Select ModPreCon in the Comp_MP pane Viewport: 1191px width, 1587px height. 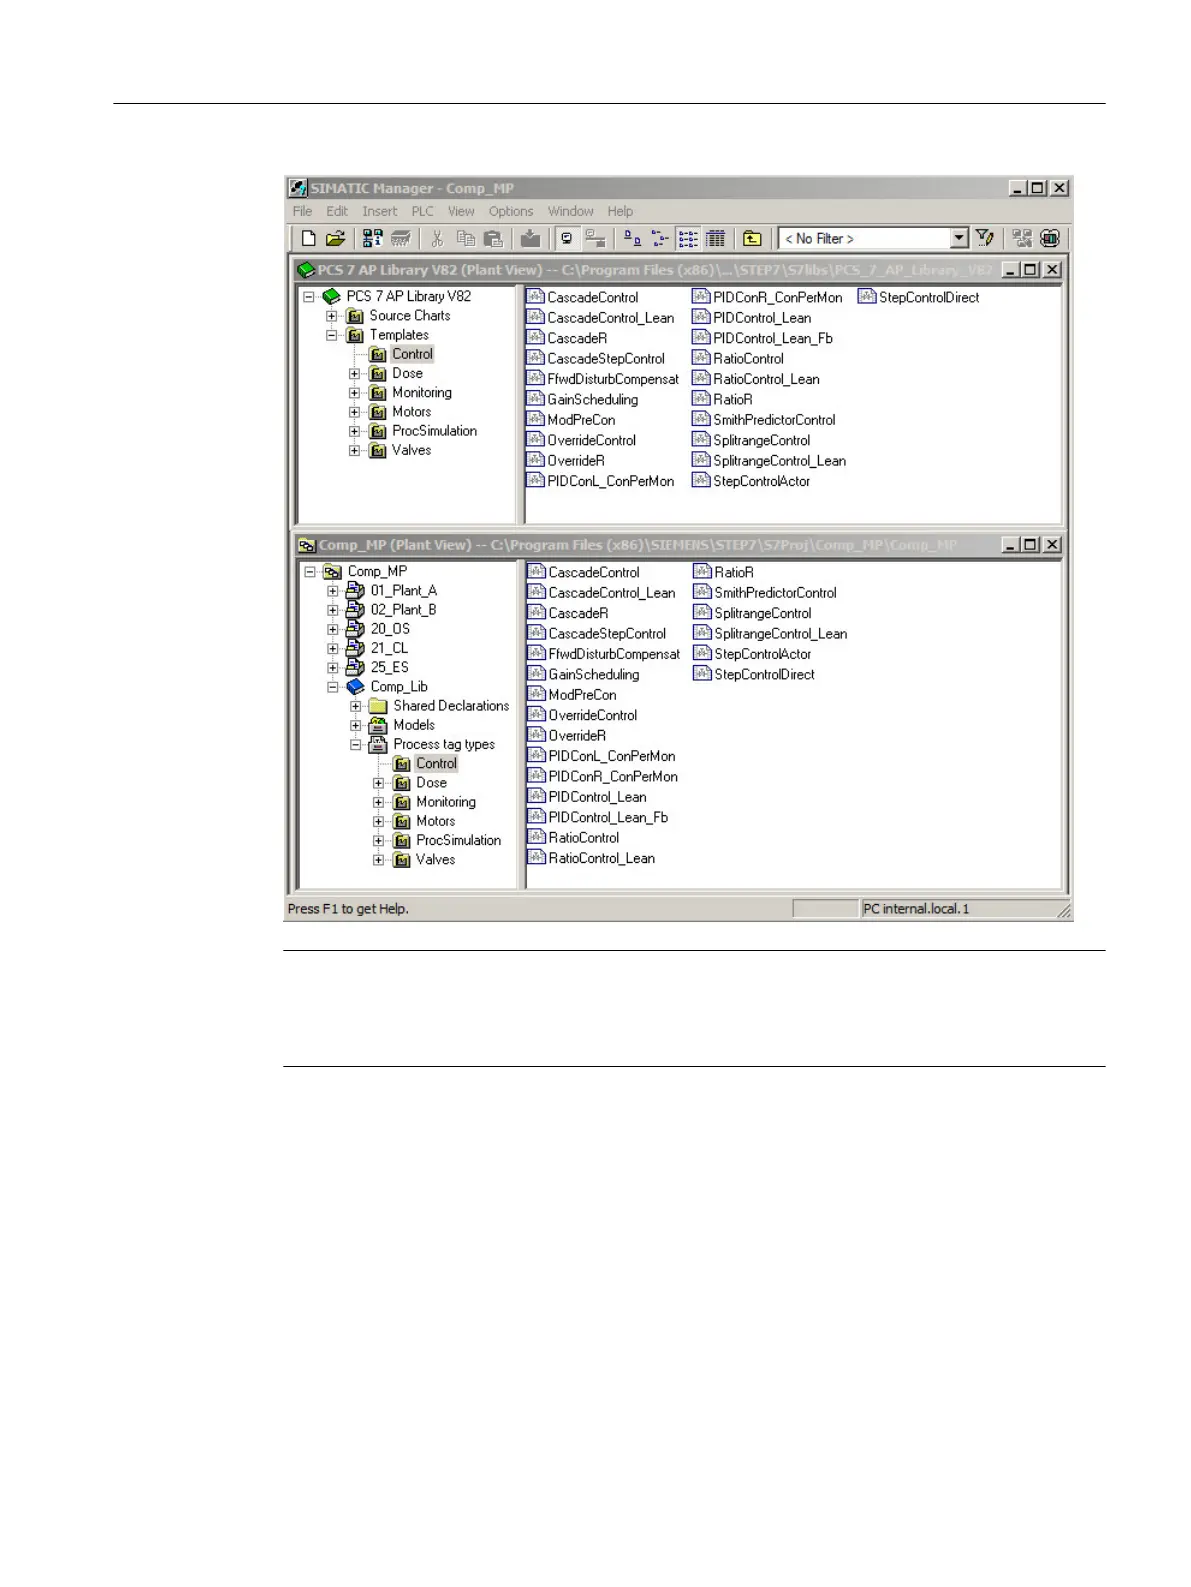point(582,695)
